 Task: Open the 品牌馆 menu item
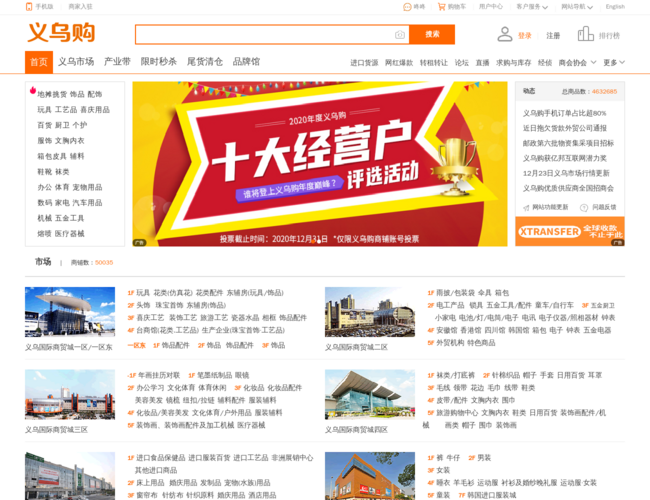tap(246, 62)
